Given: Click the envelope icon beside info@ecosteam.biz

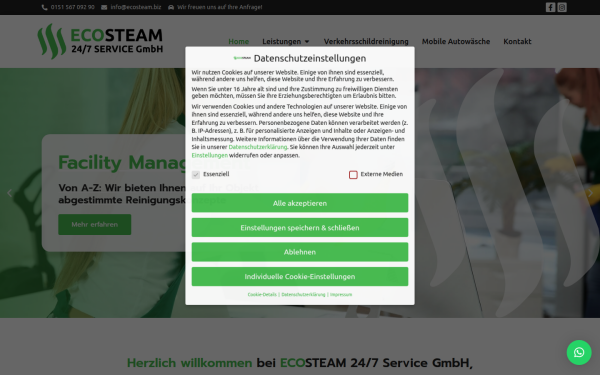Looking at the screenshot, I should click(x=104, y=7).
